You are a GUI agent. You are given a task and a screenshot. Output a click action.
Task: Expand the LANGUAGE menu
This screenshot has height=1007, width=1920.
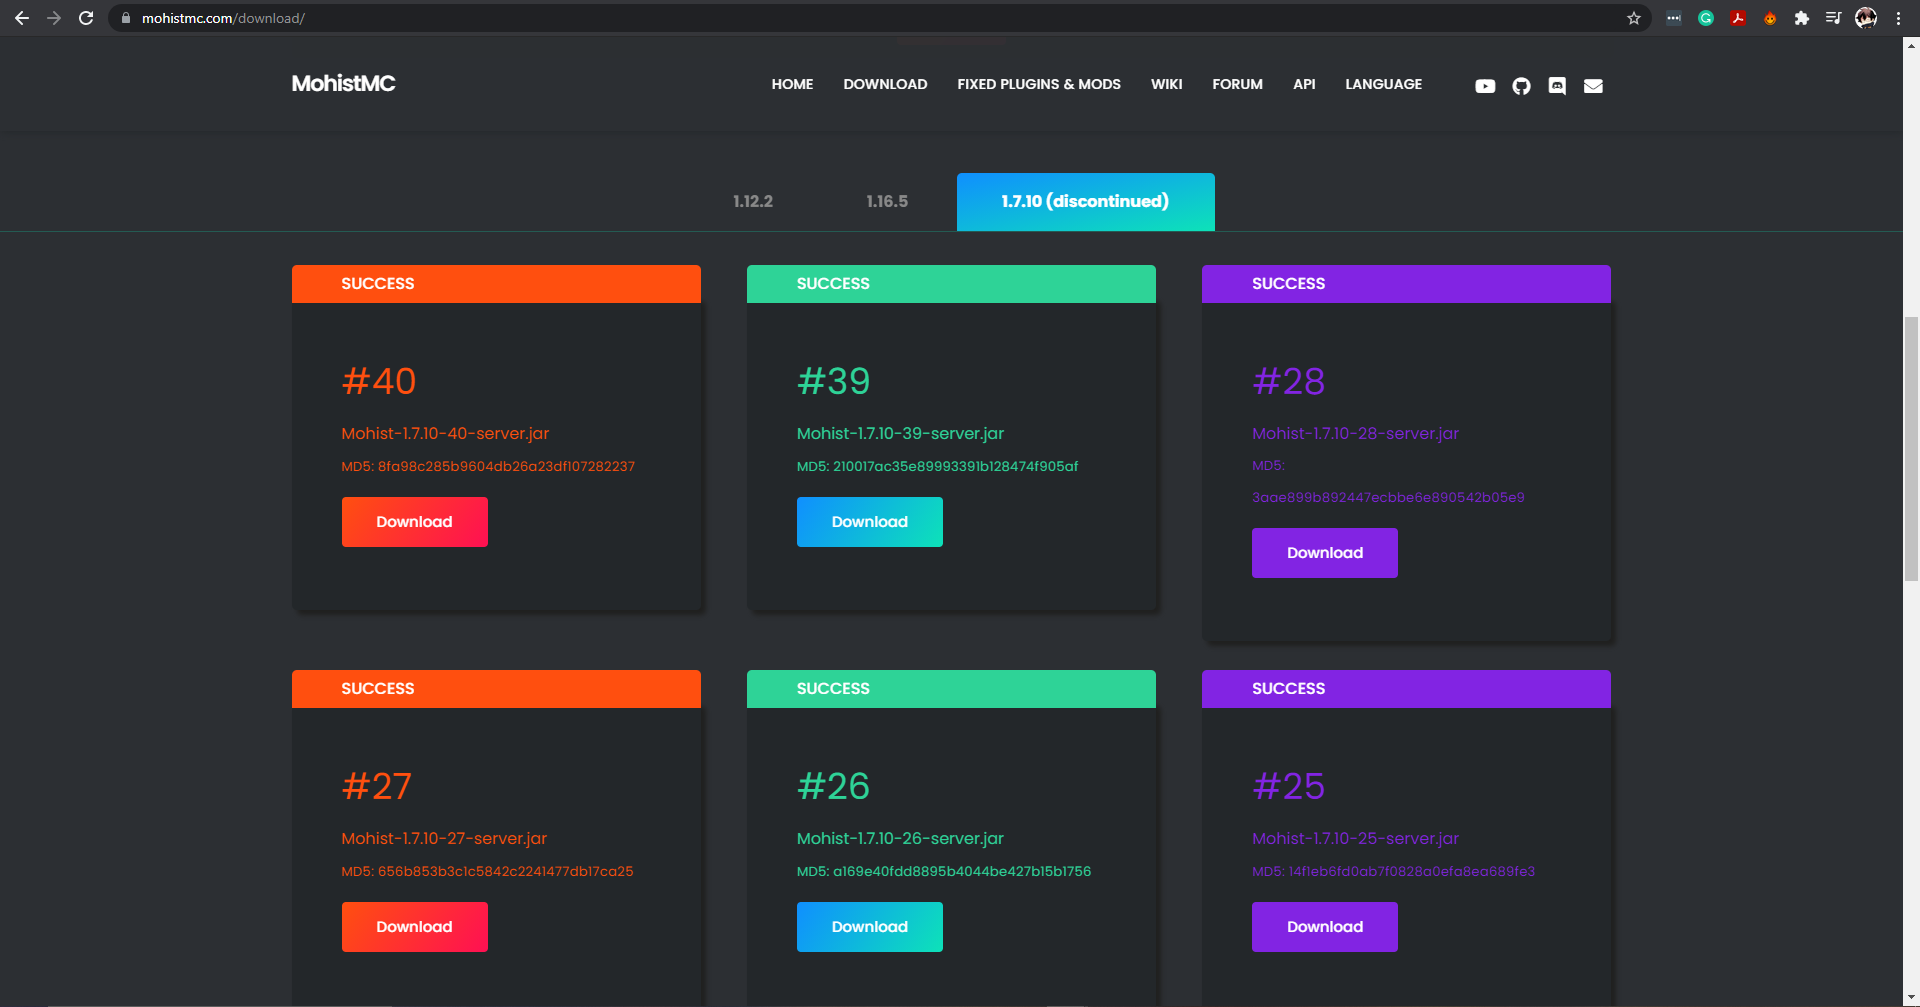coord(1383,84)
